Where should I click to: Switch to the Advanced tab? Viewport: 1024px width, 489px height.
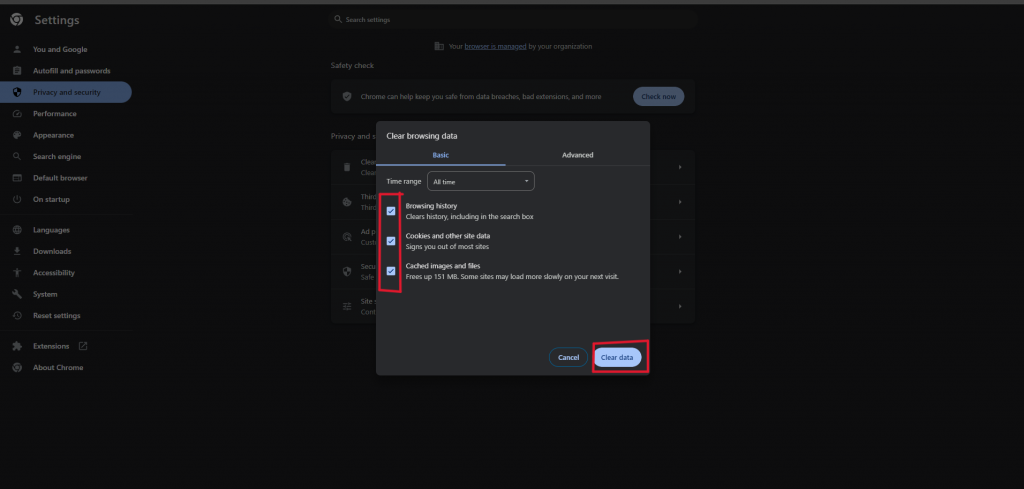[x=578, y=155]
